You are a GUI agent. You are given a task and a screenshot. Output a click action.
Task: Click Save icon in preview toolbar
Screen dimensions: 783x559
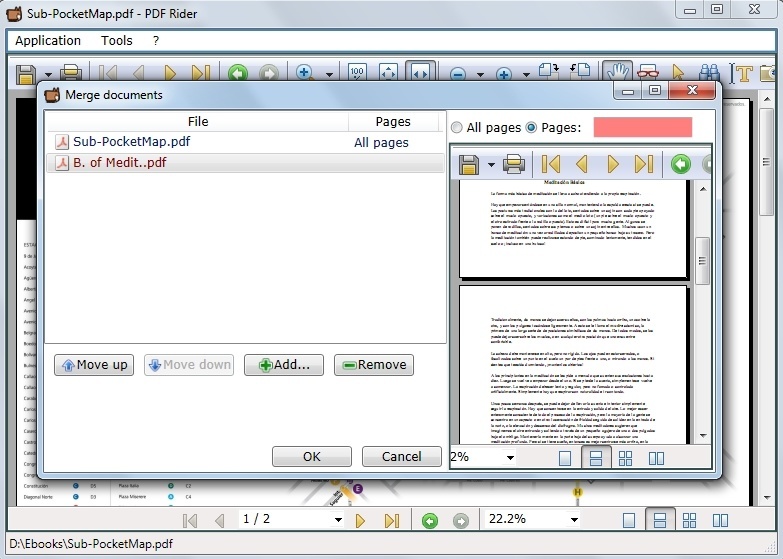(469, 165)
